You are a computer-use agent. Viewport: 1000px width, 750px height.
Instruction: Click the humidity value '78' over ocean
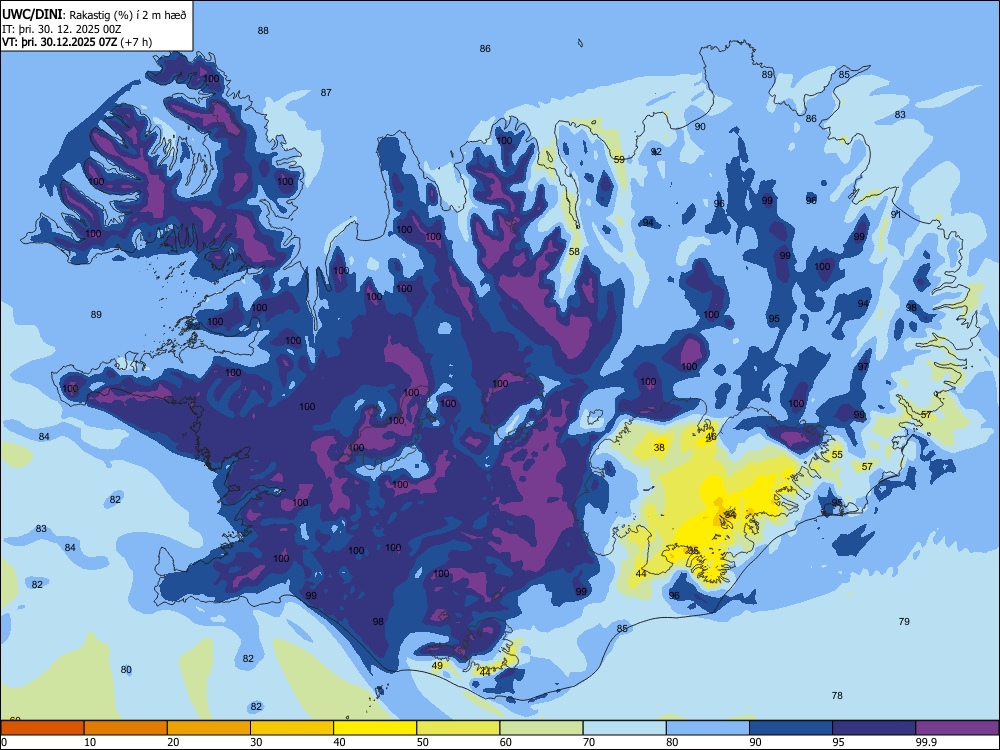[837, 695]
